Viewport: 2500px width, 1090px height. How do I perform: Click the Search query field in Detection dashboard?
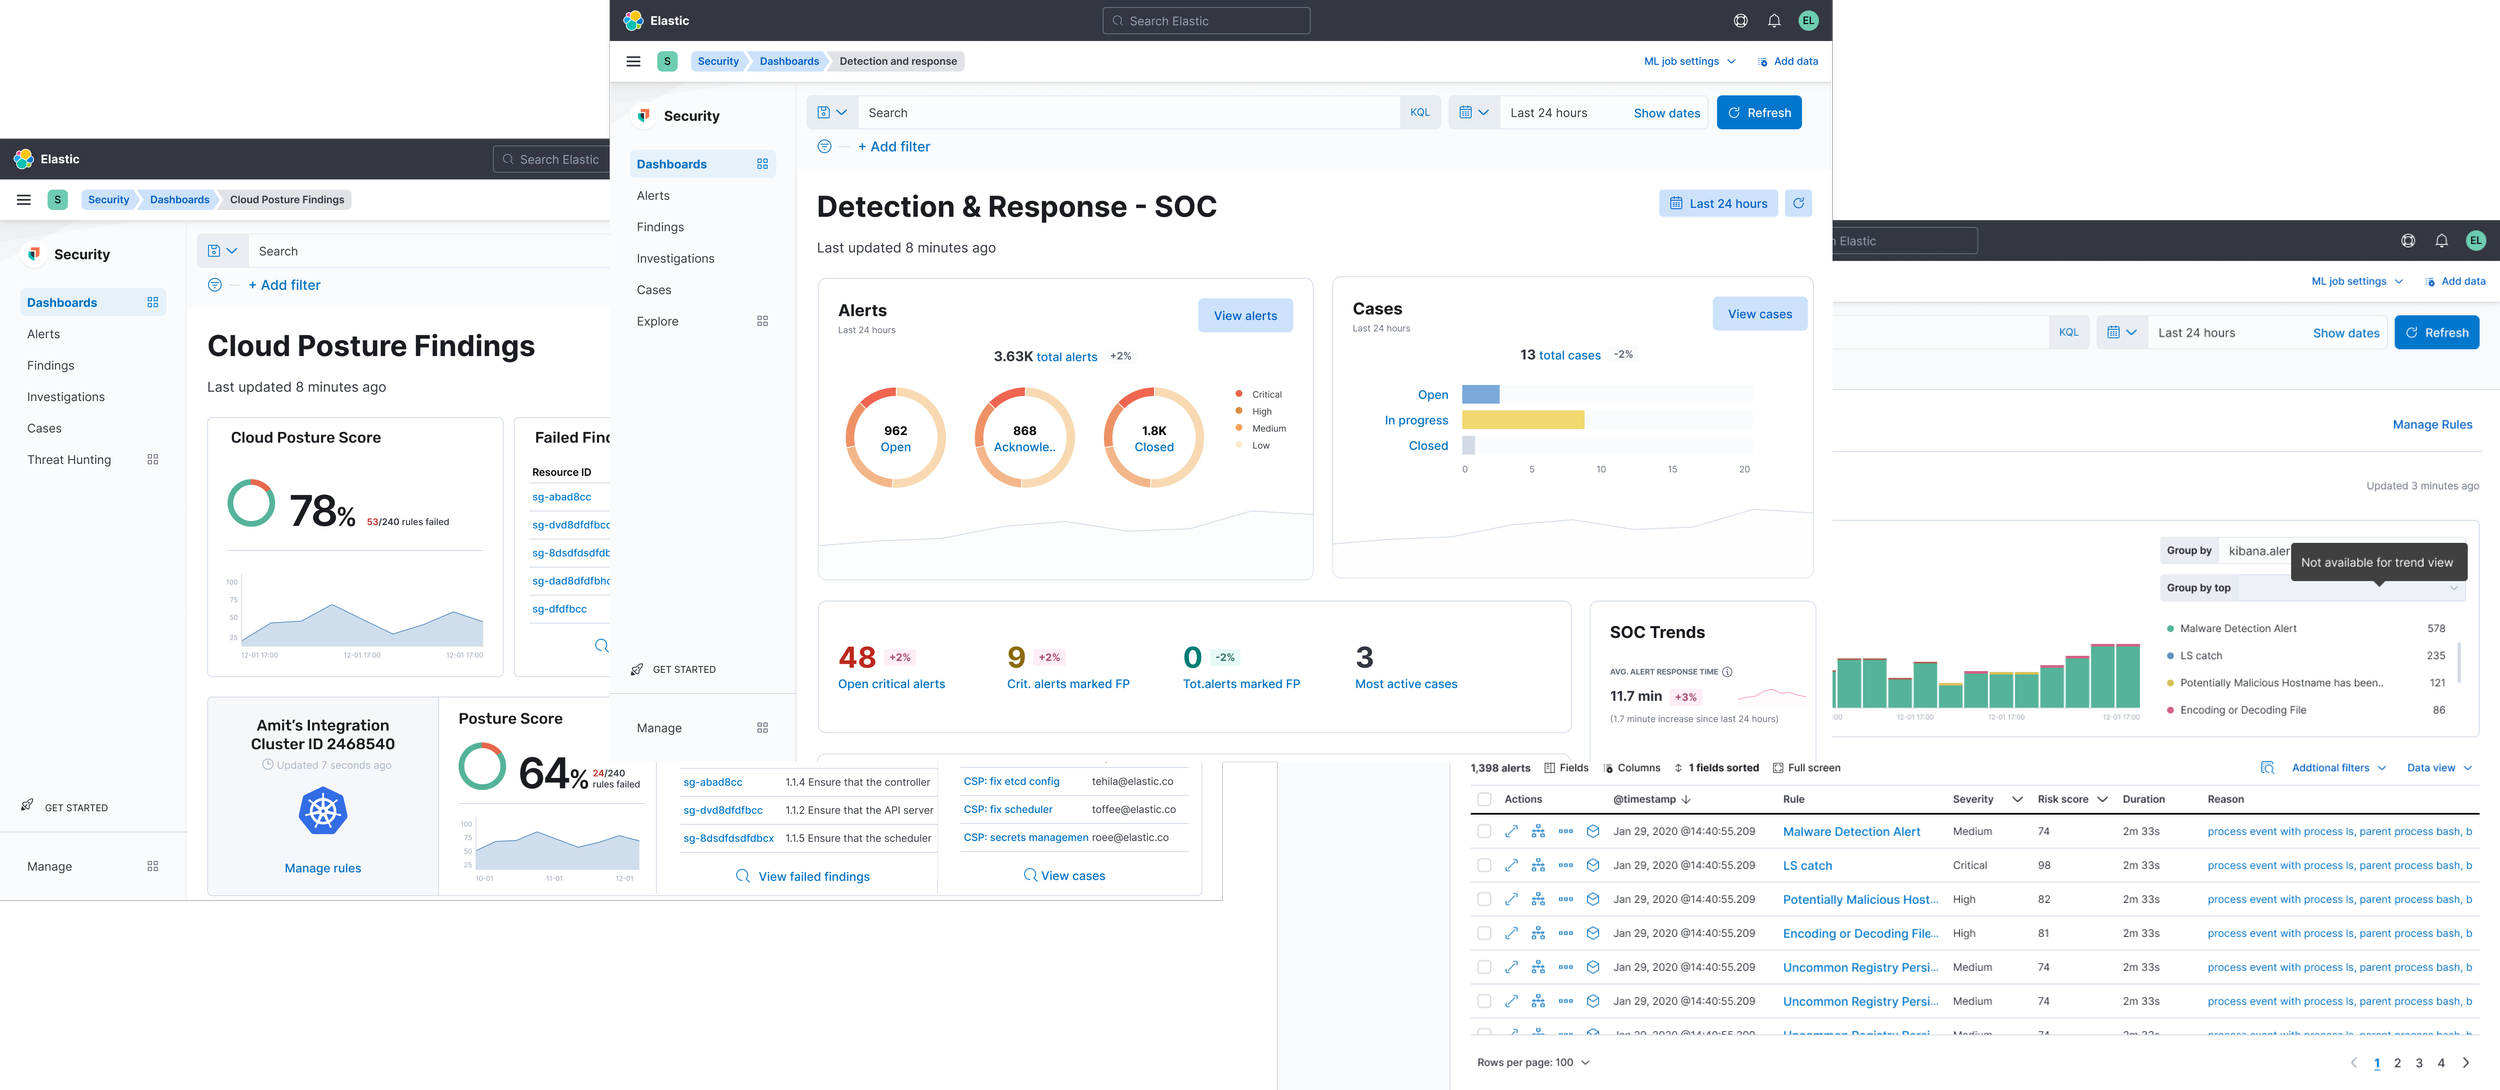(x=1130, y=113)
